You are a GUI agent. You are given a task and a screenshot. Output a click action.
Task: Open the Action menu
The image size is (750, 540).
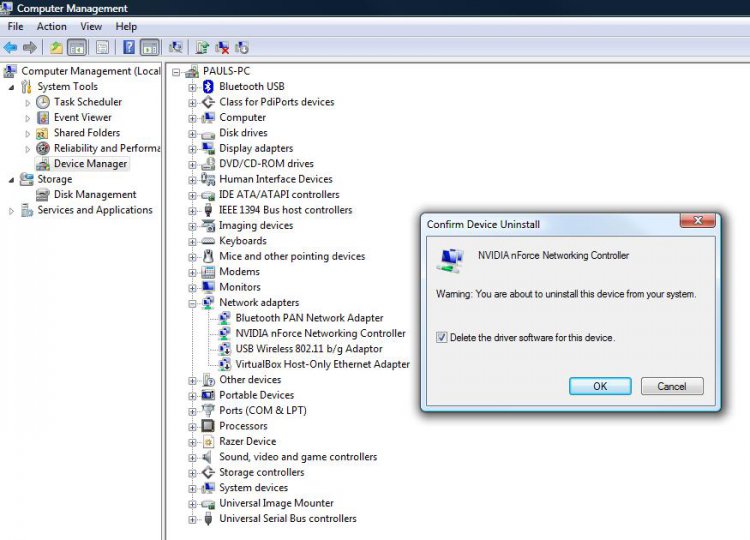pos(52,26)
